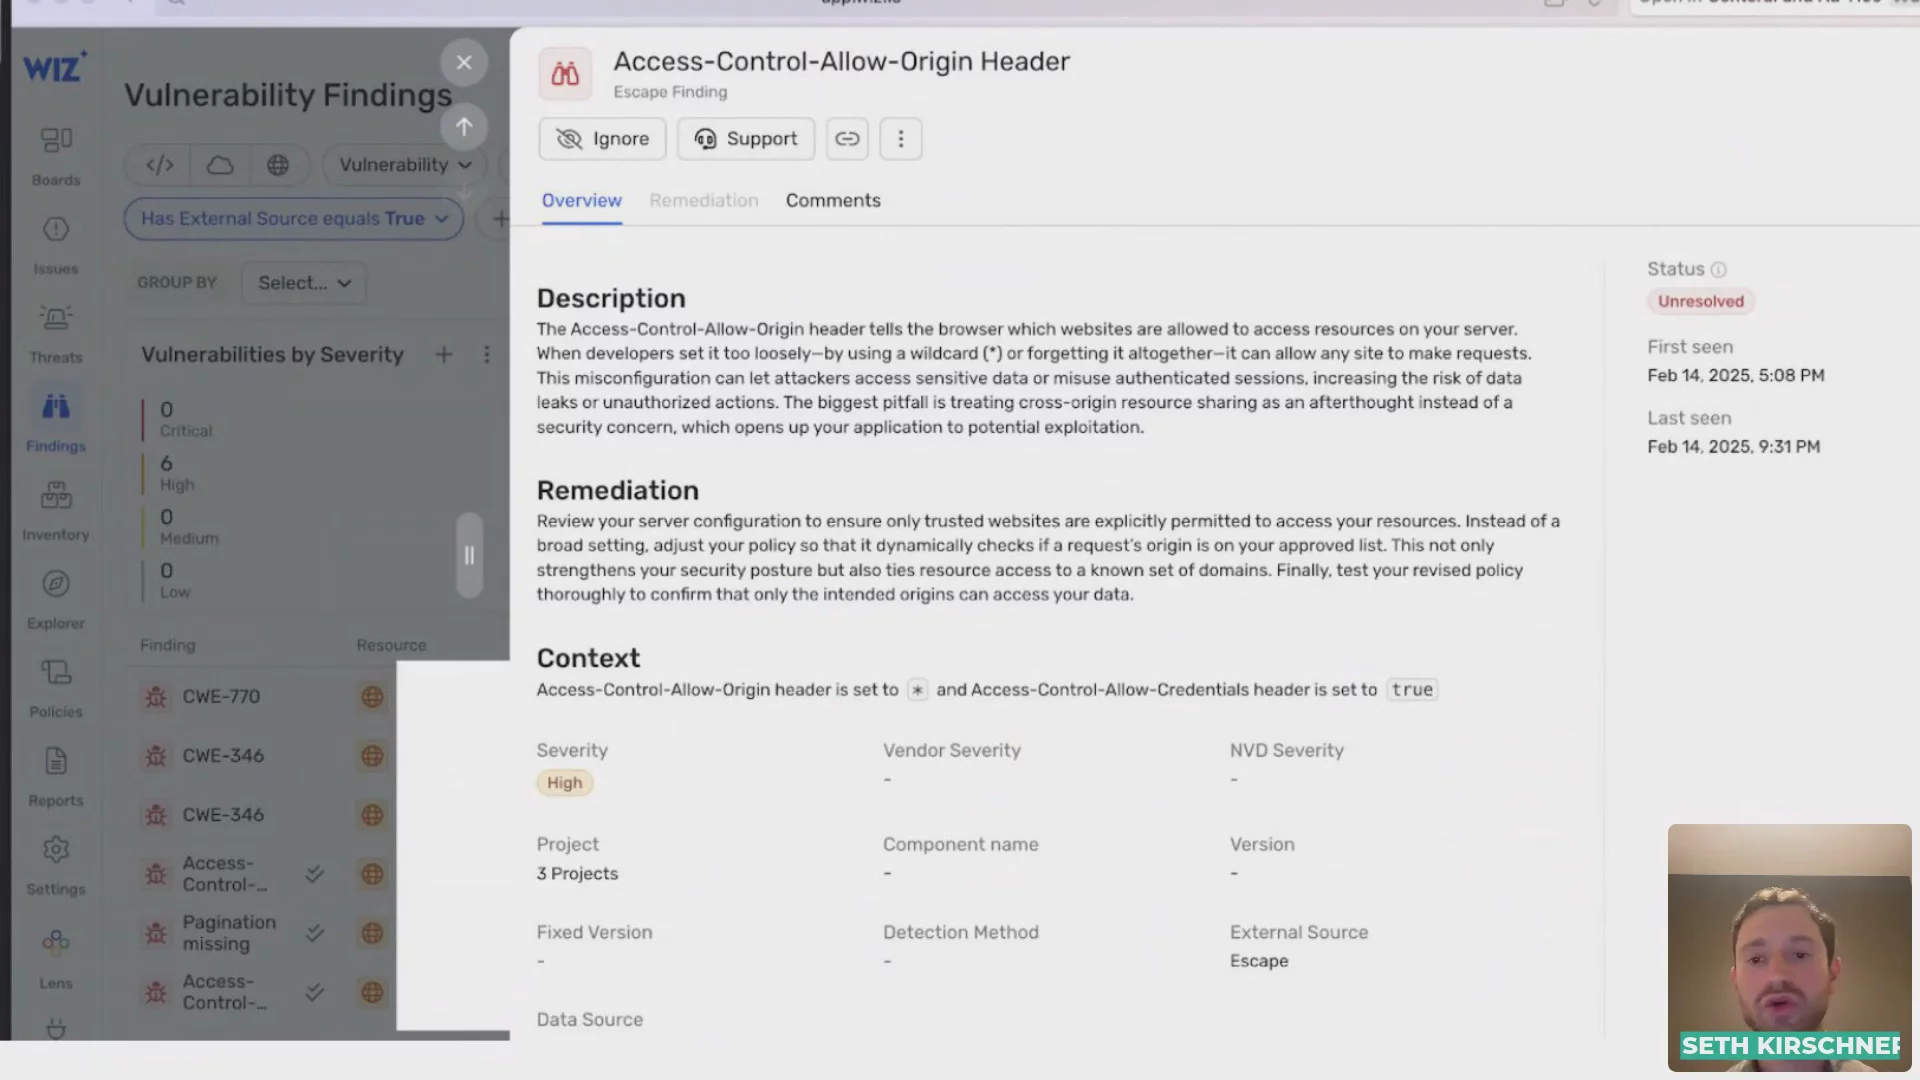
Task: Open Policies in the sidebar
Action: point(56,689)
